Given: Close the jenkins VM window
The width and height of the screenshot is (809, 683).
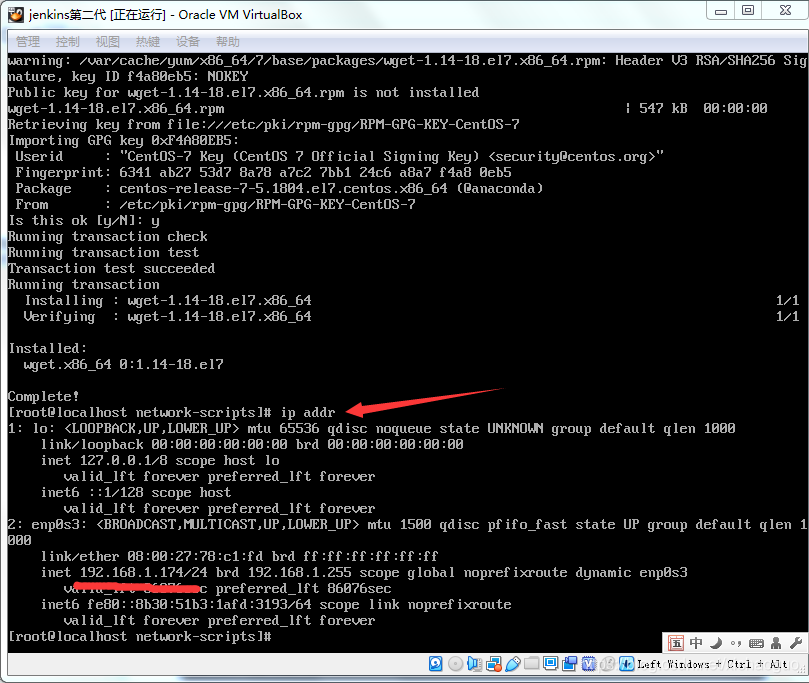Looking at the screenshot, I should (785, 10).
